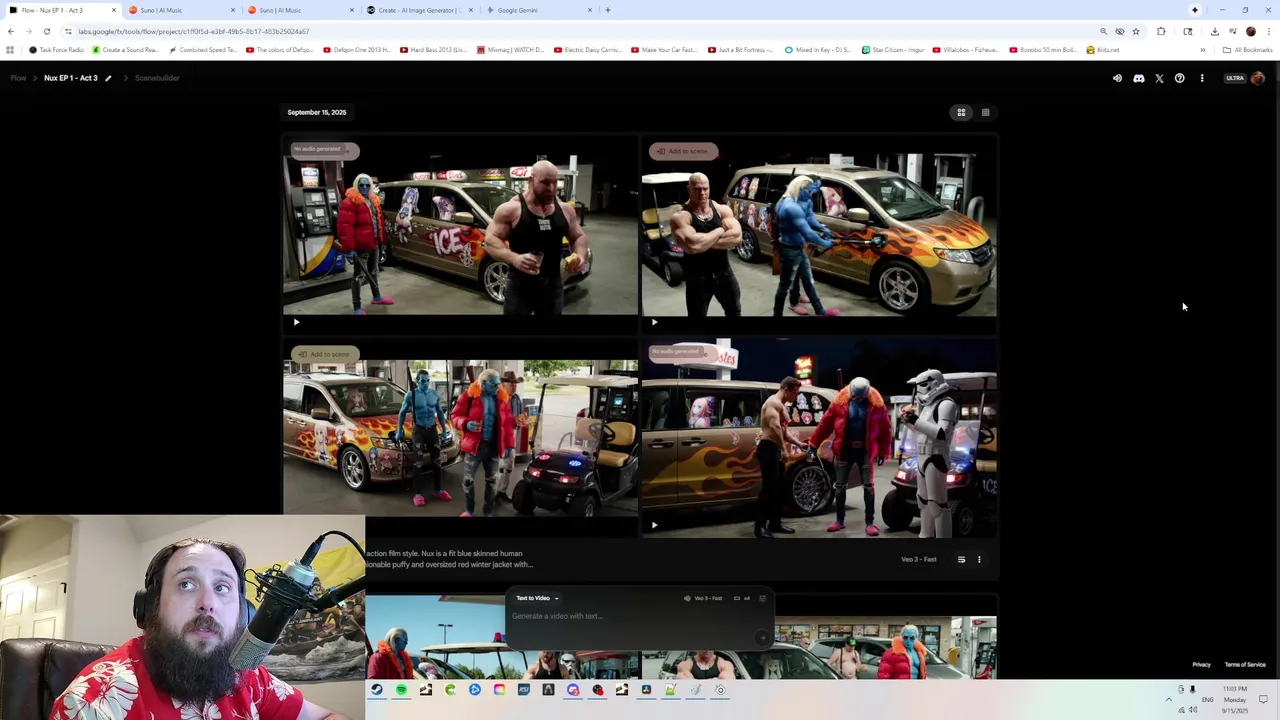Reload the current page

point(46,31)
